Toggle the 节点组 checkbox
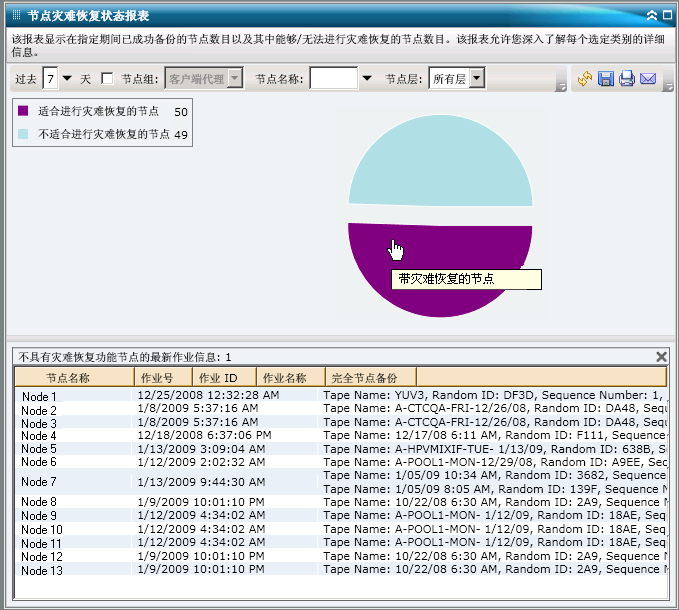This screenshot has width=679, height=610. (x=108, y=78)
